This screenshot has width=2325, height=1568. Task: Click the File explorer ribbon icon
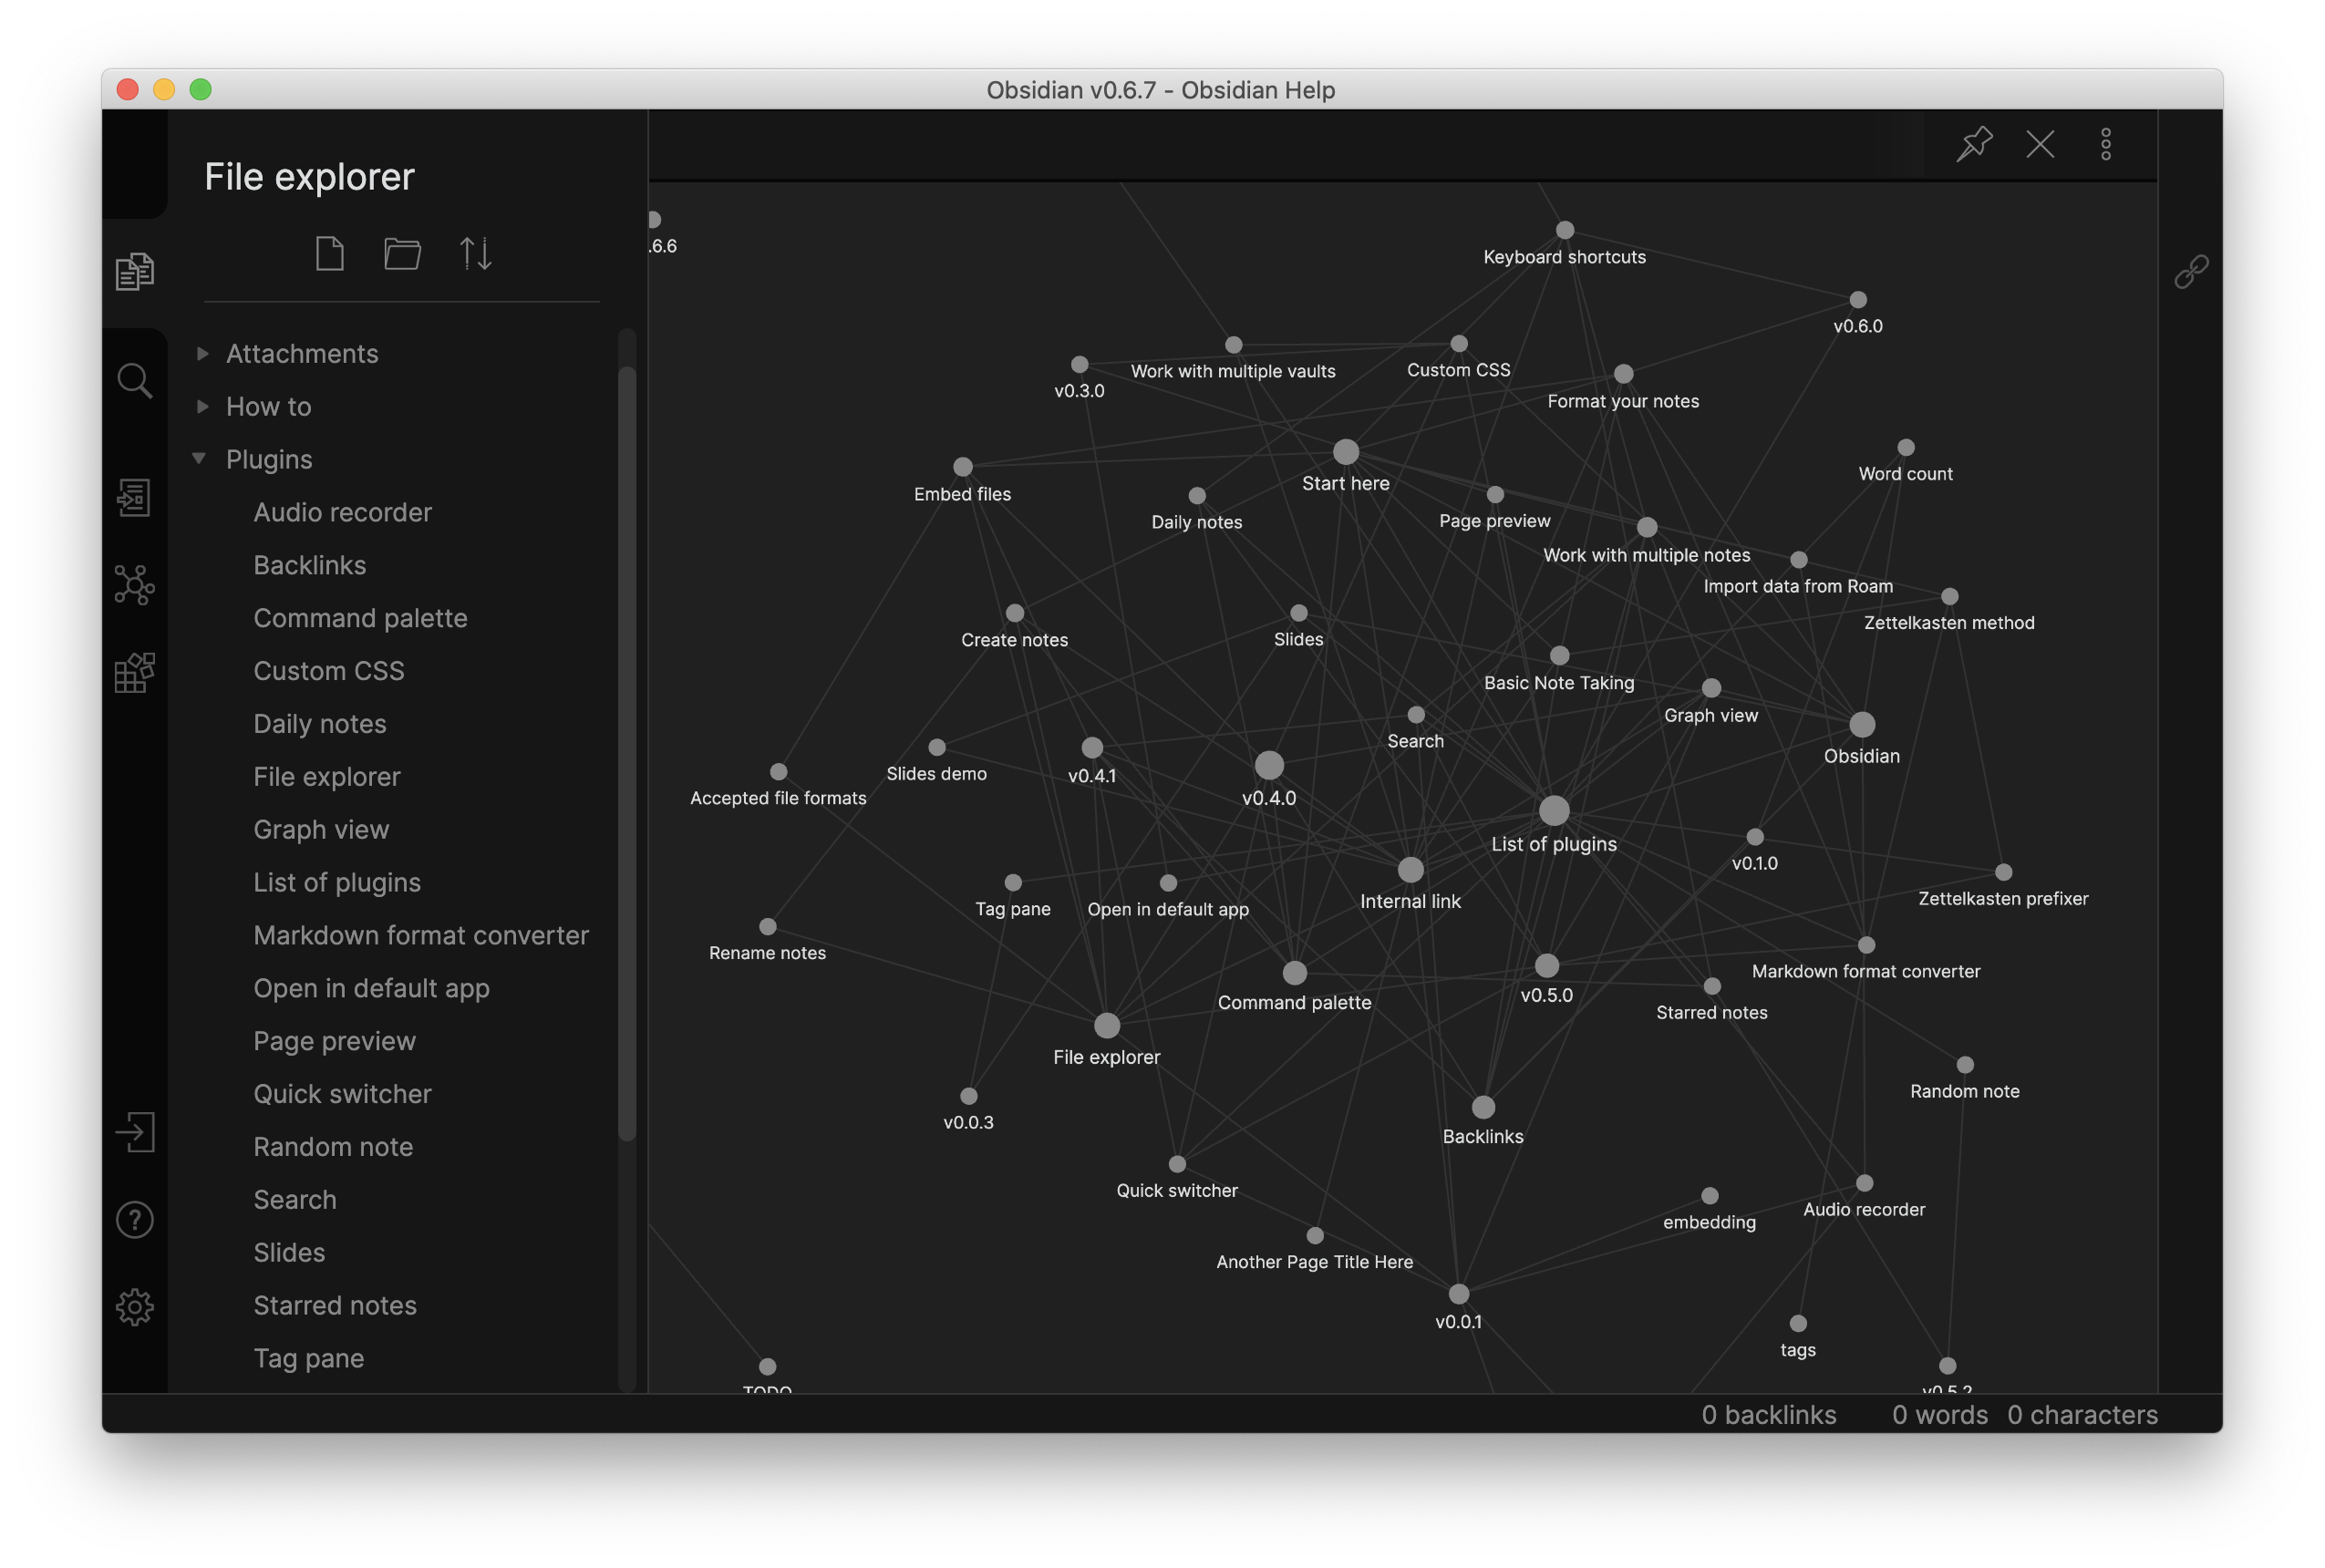click(134, 271)
